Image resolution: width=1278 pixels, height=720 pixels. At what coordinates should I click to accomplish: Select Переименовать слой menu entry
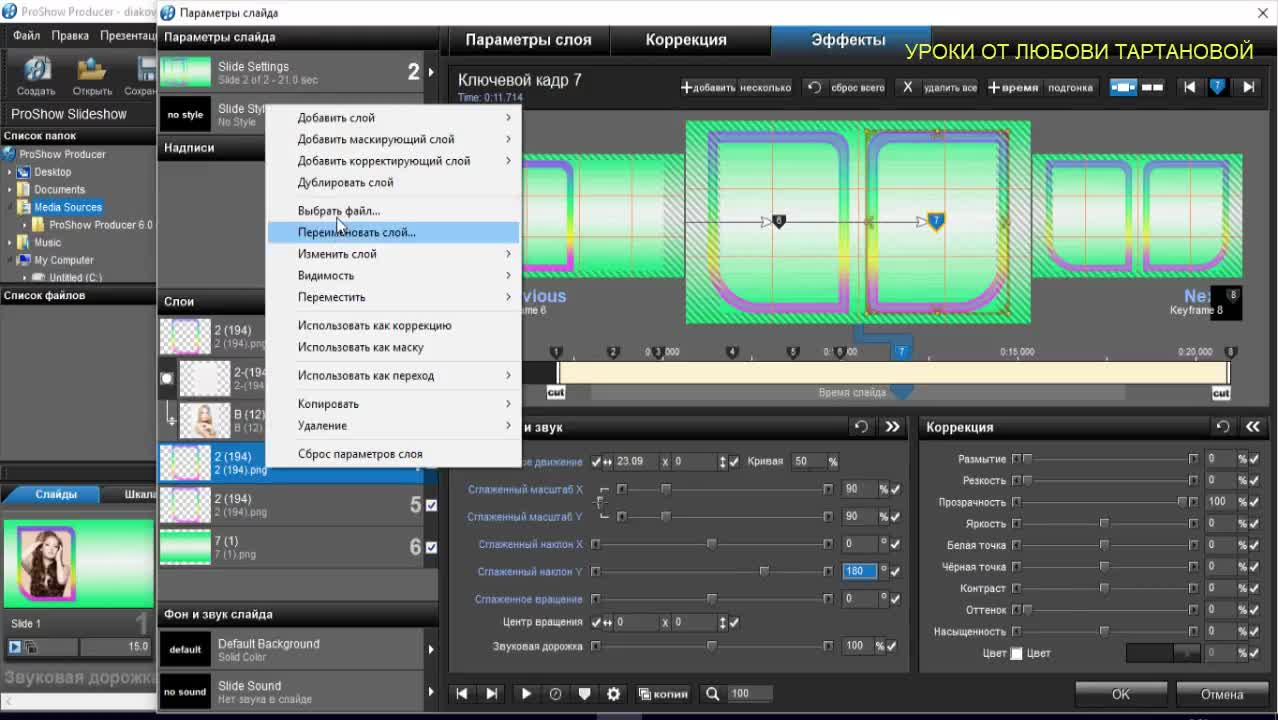[393, 232]
